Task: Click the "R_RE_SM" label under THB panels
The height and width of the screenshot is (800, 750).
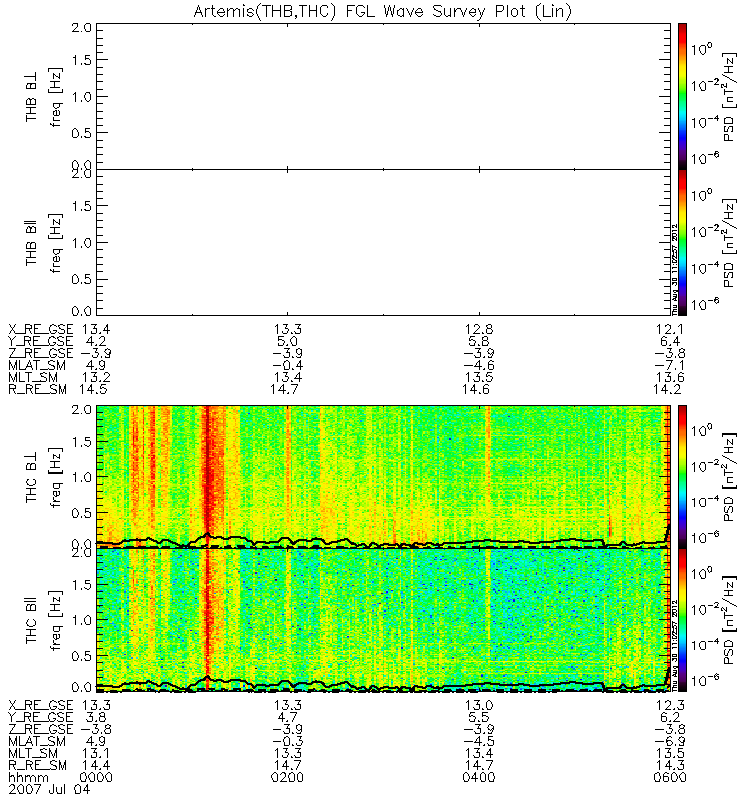Action: 37,390
